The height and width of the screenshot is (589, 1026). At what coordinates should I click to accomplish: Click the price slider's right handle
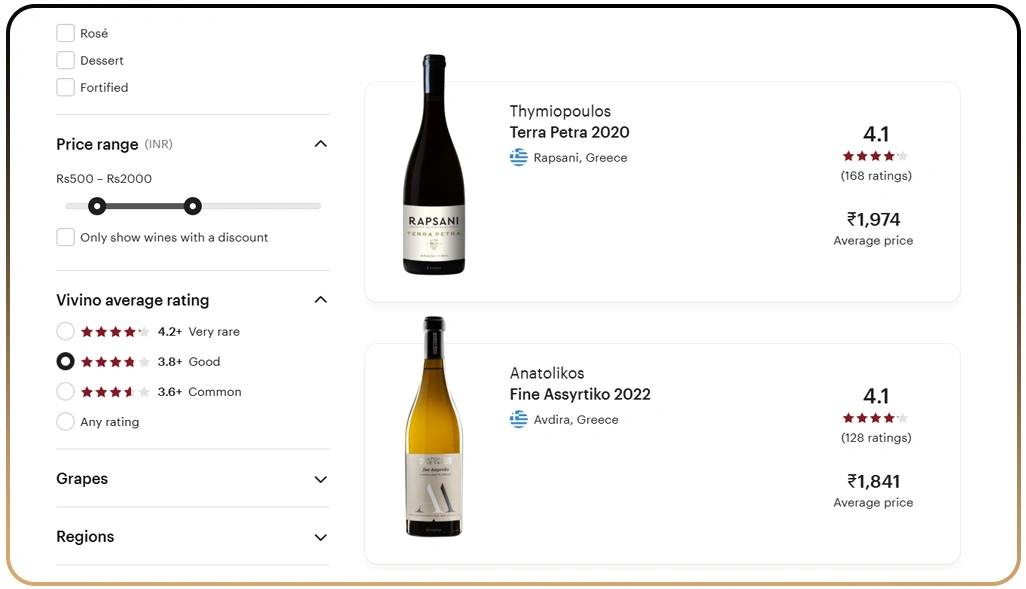tap(193, 206)
